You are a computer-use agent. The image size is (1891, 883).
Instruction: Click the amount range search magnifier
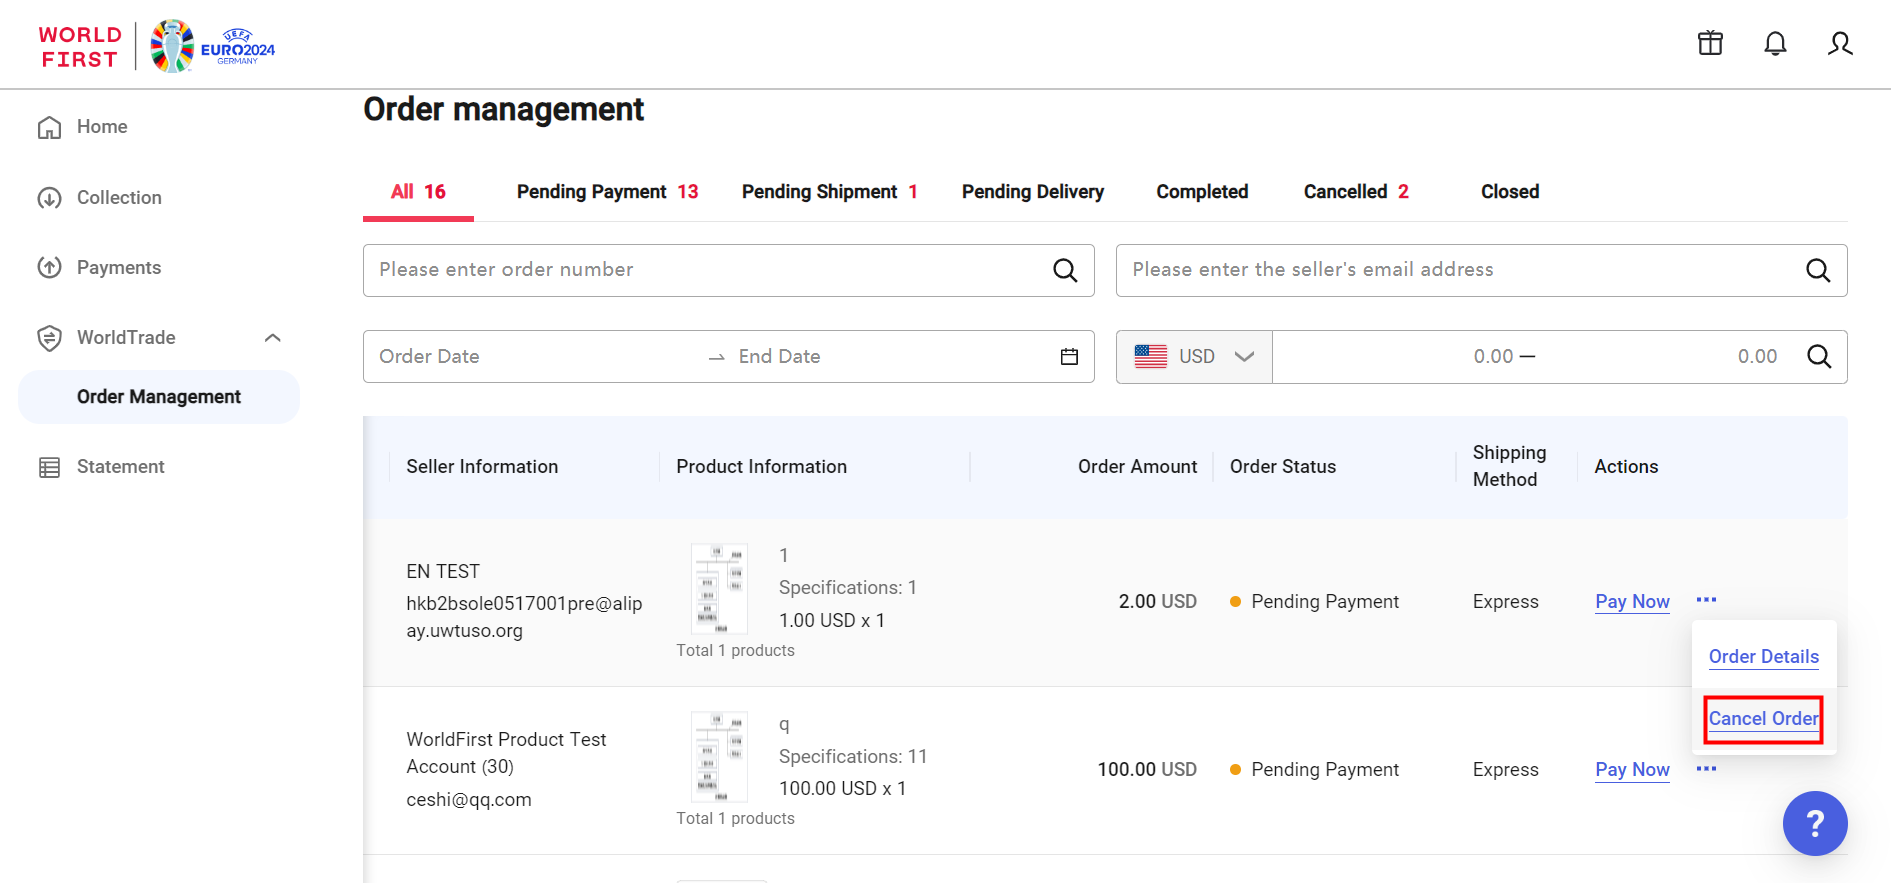pos(1819,357)
